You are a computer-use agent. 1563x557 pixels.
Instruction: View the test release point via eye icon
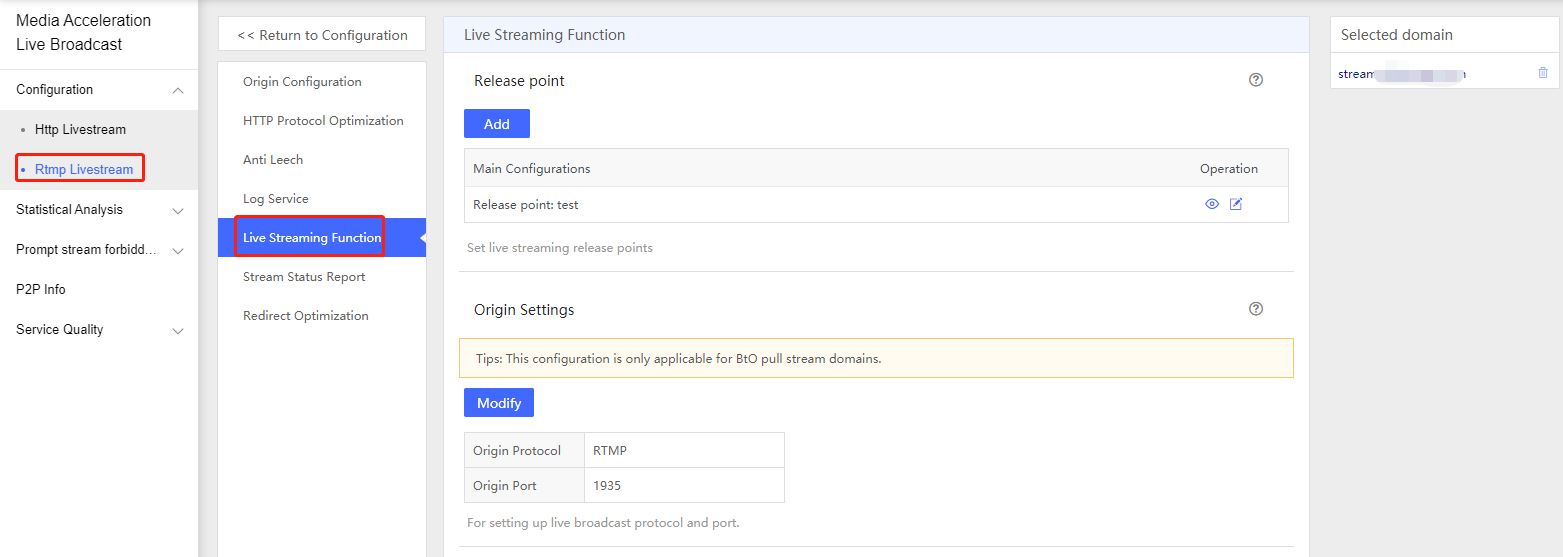coord(1212,204)
